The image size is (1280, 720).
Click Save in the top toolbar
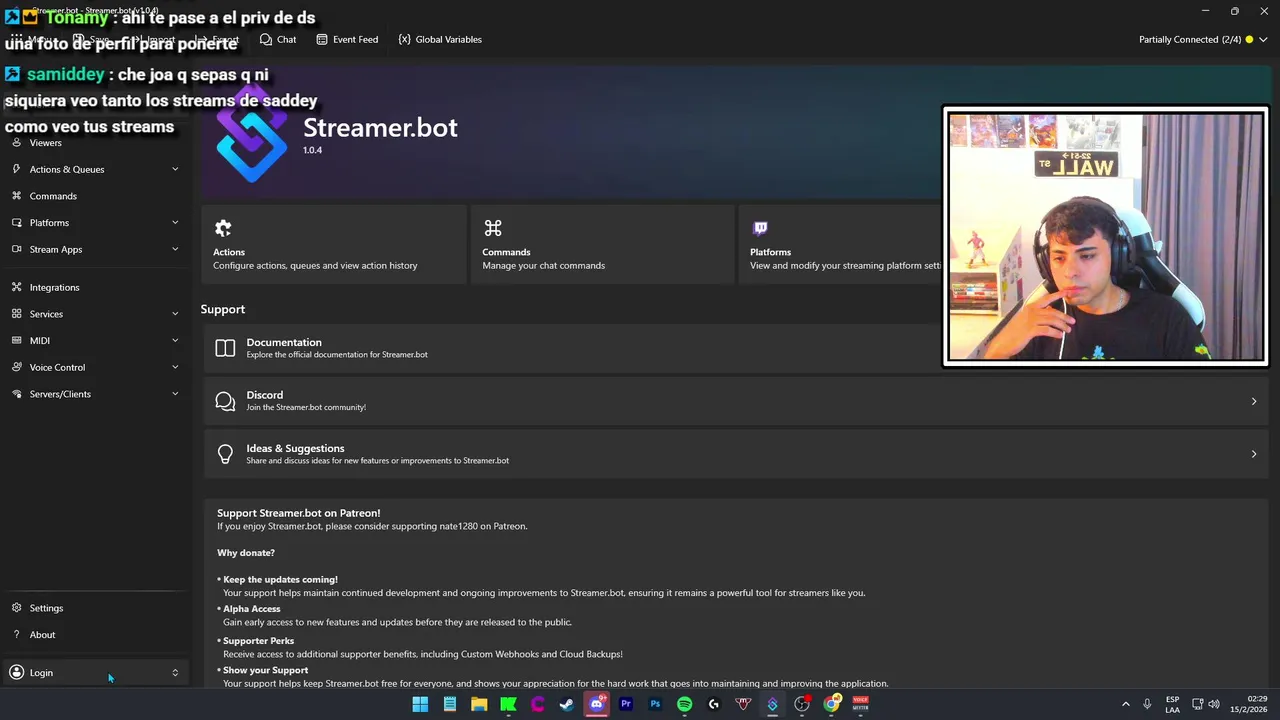click(x=91, y=39)
